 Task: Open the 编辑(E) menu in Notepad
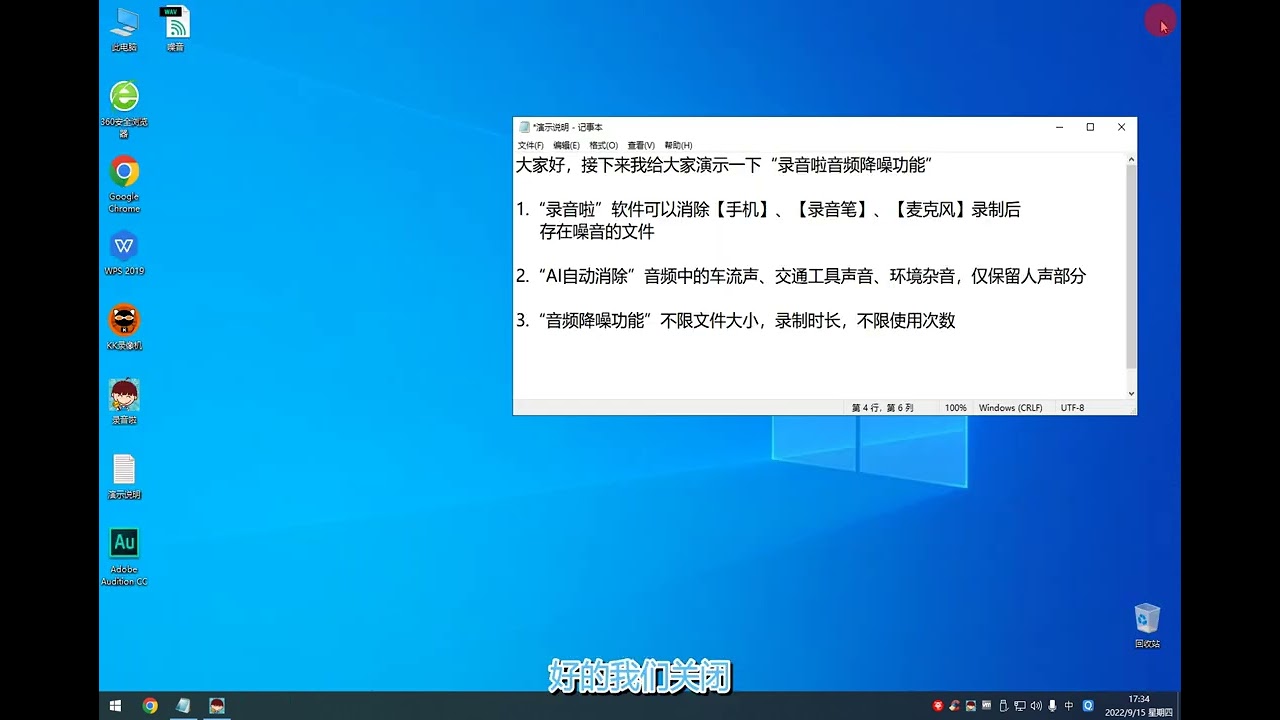pos(566,145)
